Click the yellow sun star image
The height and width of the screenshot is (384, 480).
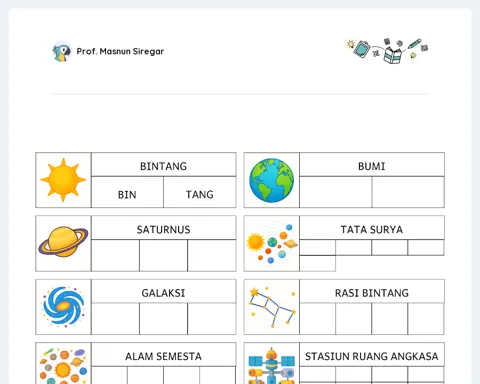point(63,180)
